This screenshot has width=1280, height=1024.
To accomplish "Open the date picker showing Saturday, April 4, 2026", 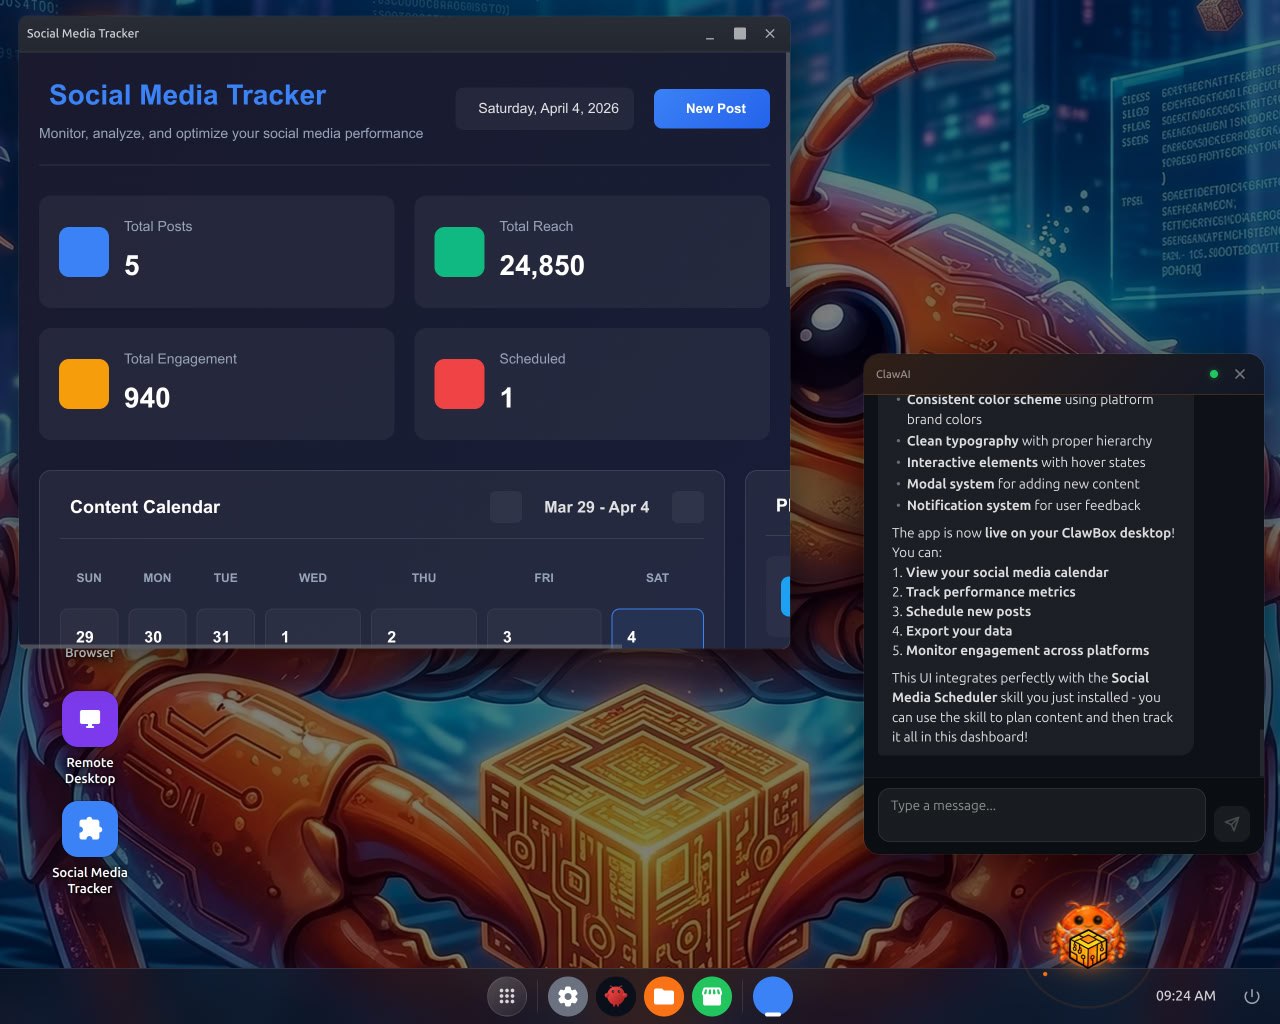I will tap(544, 108).
